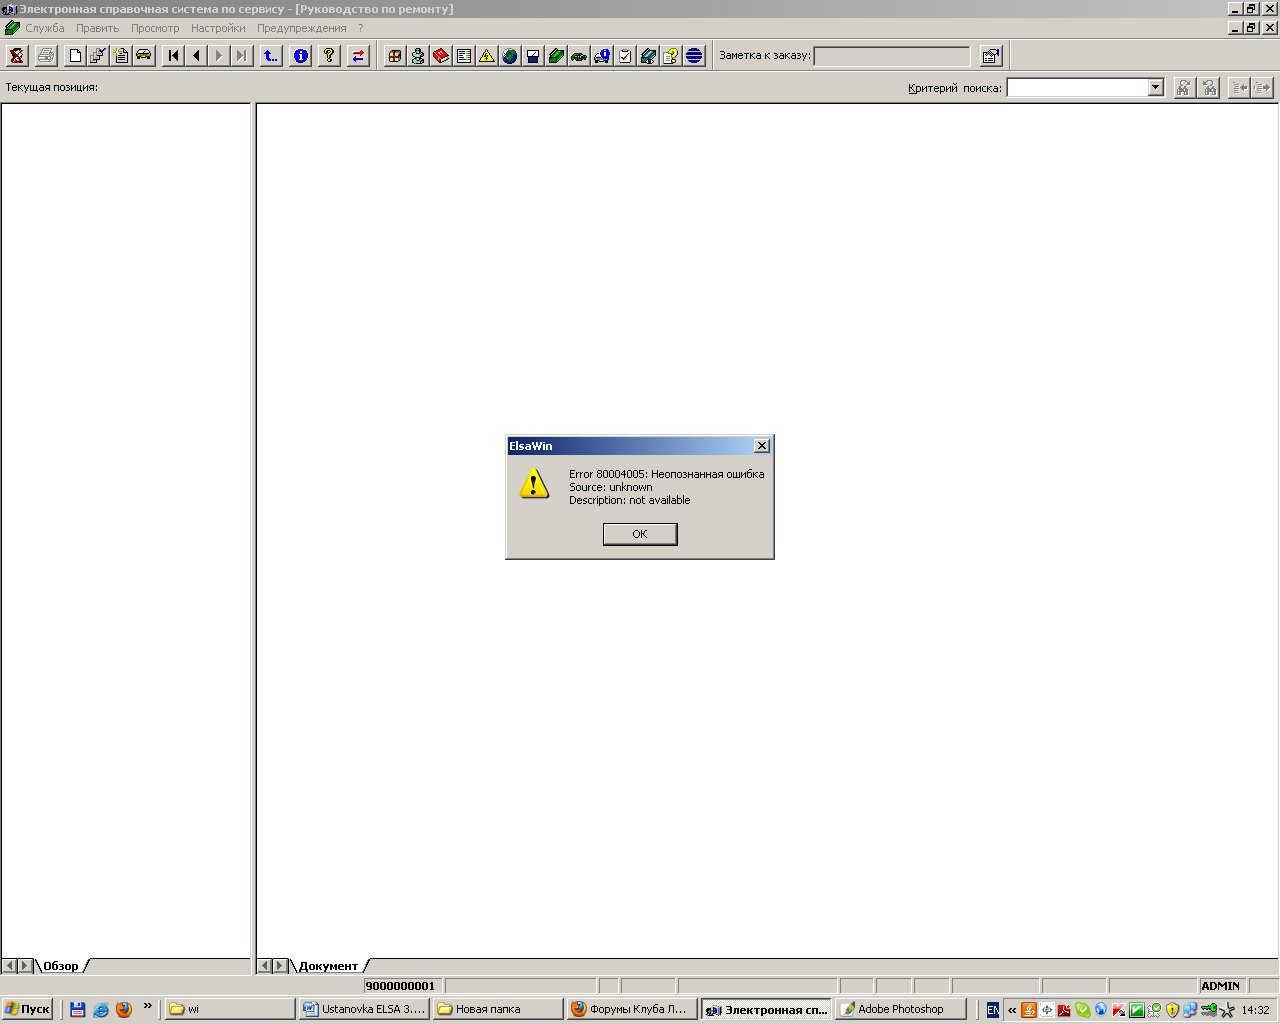The image size is (1280, 1024).
Task: Click the dark green car icon
Action: pyautogui.click(x=579, y=56)
